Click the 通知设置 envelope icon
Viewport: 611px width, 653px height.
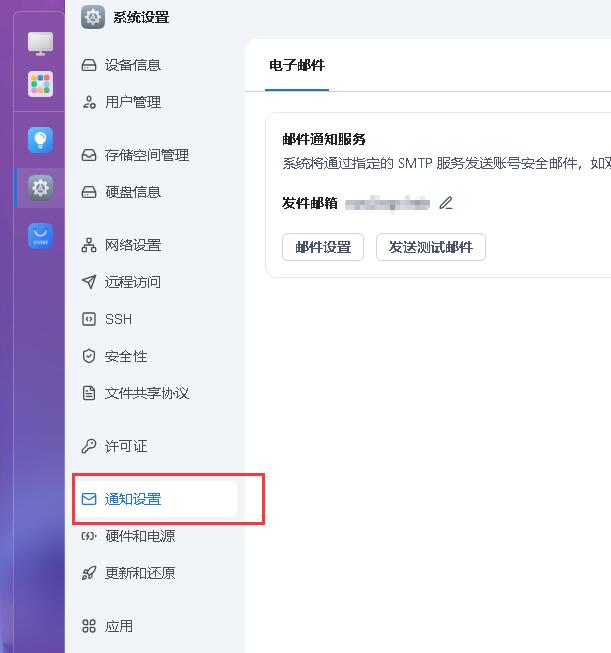click(x=89, y=499)
